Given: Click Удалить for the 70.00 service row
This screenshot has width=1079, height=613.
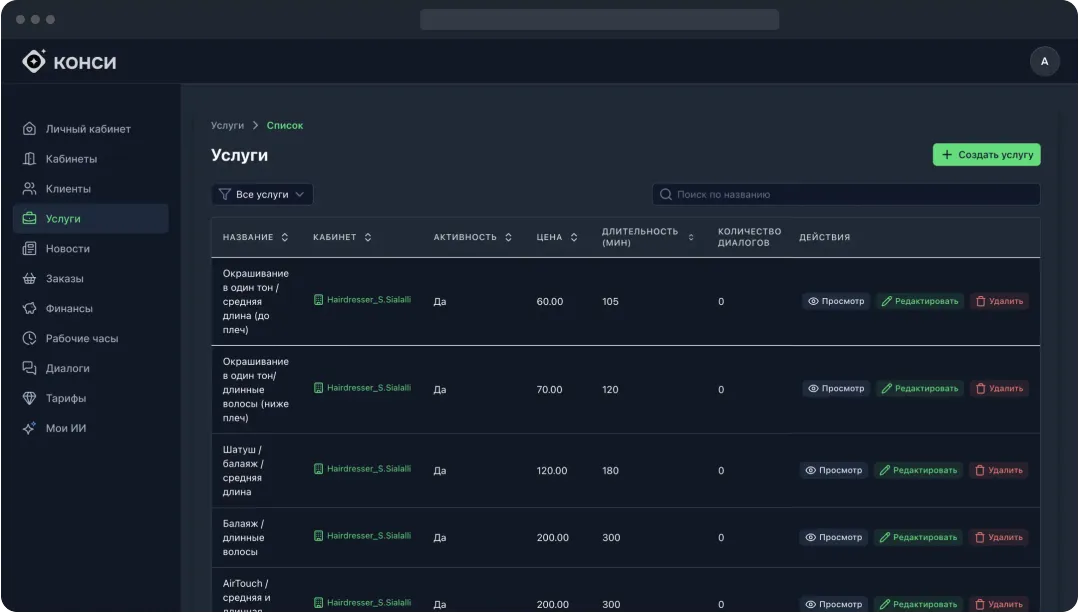Looking at the screenshot, I should coord(999,388).
